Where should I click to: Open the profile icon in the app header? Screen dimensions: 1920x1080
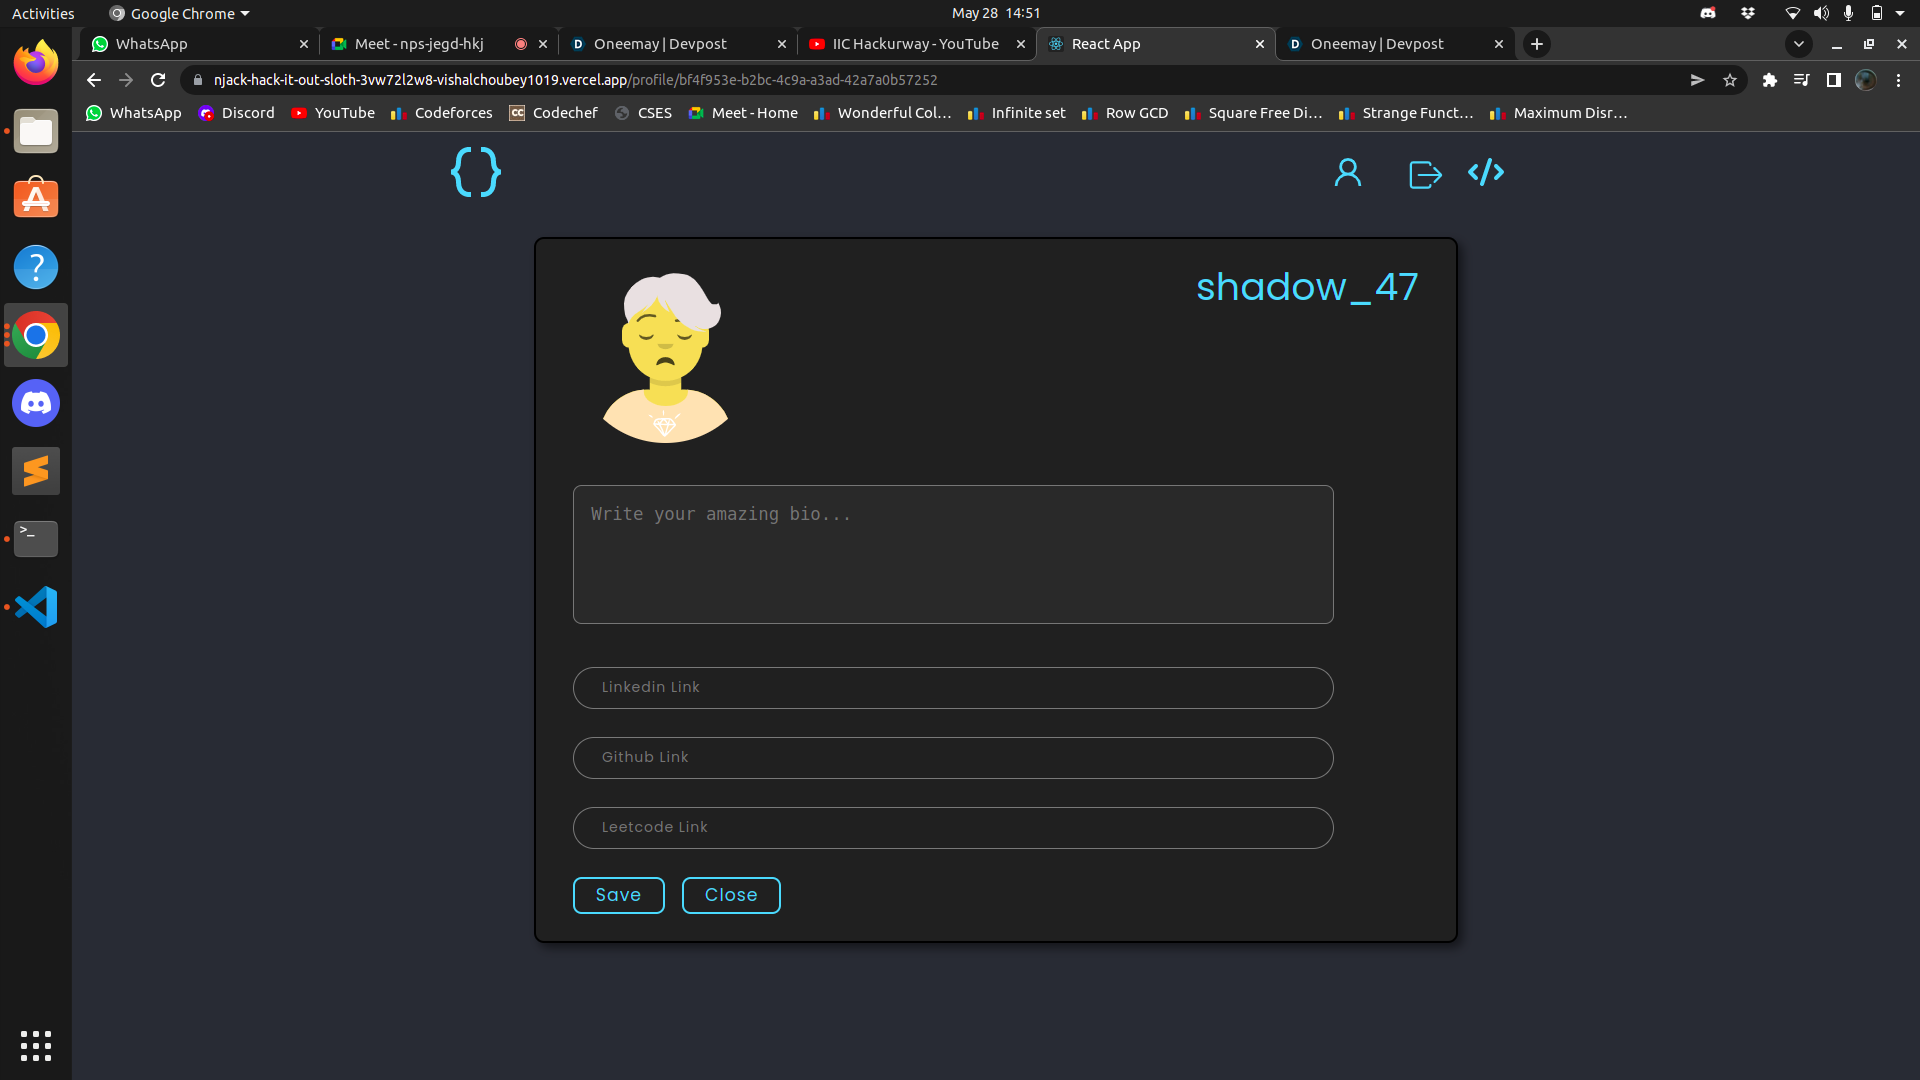(x=1347, y=172)
